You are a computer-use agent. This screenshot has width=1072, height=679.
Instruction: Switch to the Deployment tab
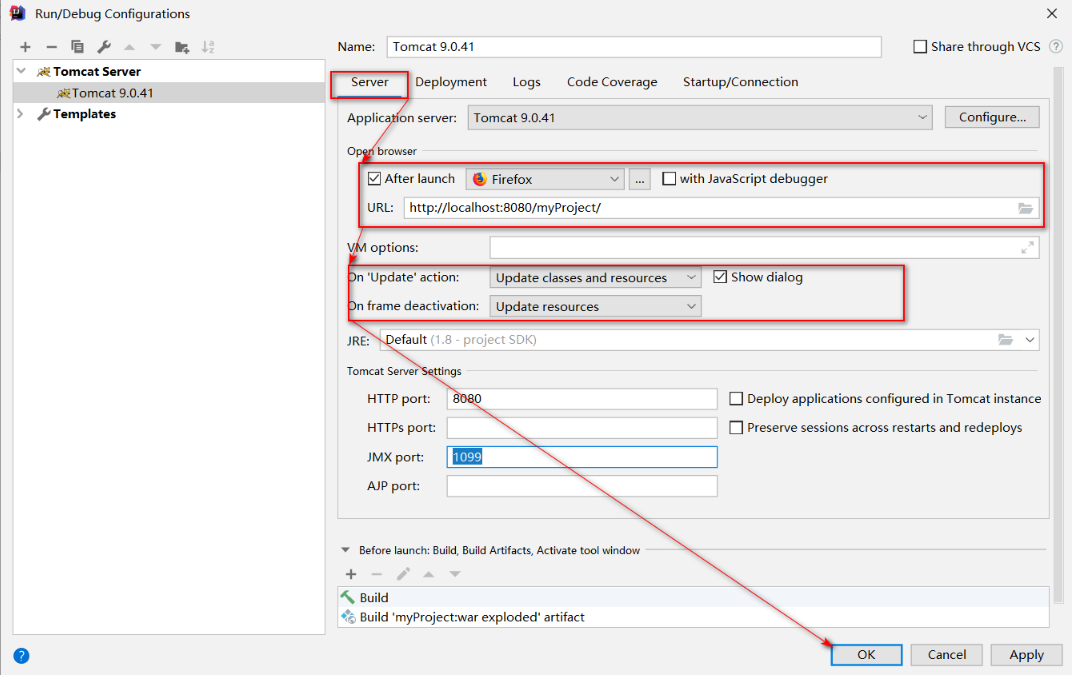(x=451, y=82)
